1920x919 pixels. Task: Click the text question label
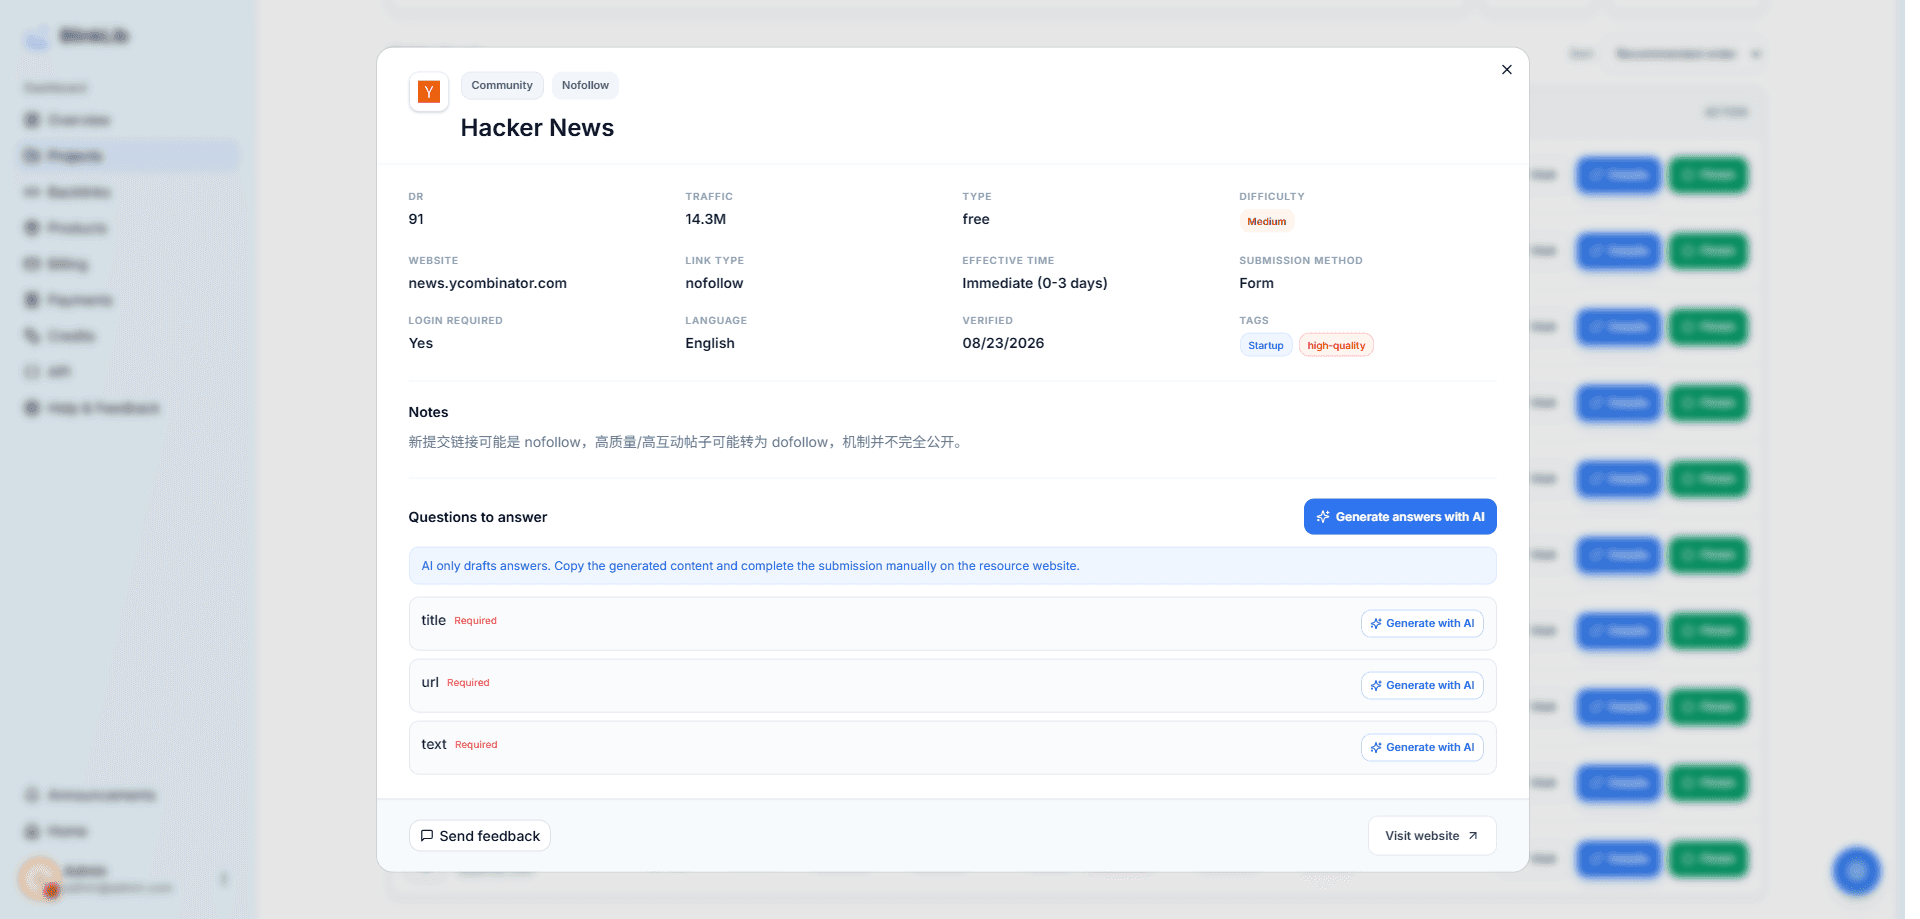(x=434, y=745)
